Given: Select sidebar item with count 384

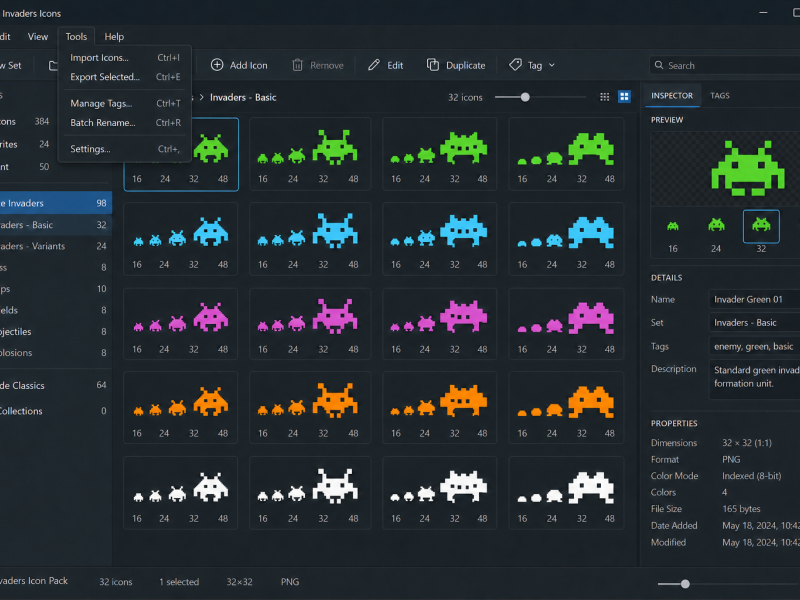Looking at the screenshot, I should tap(56, 121).
